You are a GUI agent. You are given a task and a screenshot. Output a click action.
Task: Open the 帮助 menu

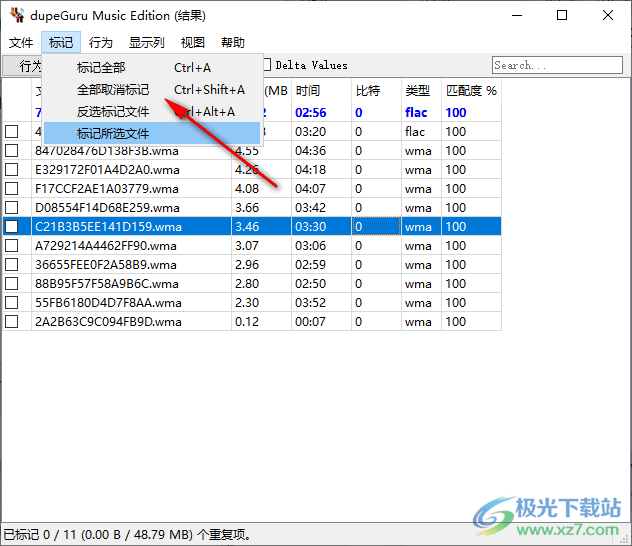tap(233, 42)
